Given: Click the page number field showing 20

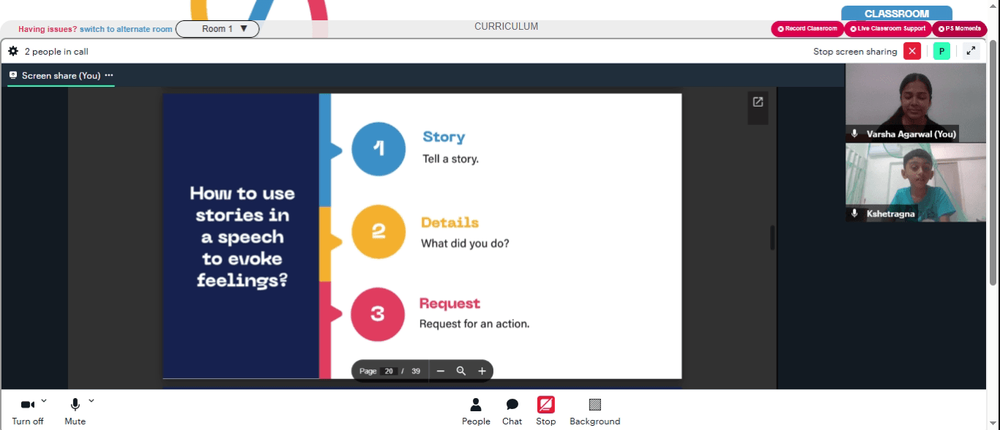Looking at the screenshot, I should (x=389, y=371).
